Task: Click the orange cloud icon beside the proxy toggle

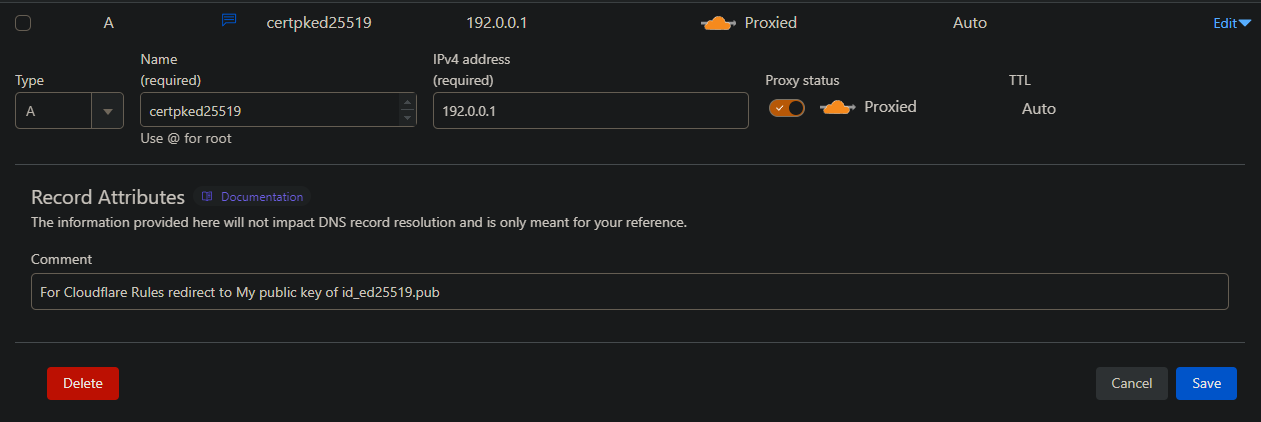Action: point(837,108)
